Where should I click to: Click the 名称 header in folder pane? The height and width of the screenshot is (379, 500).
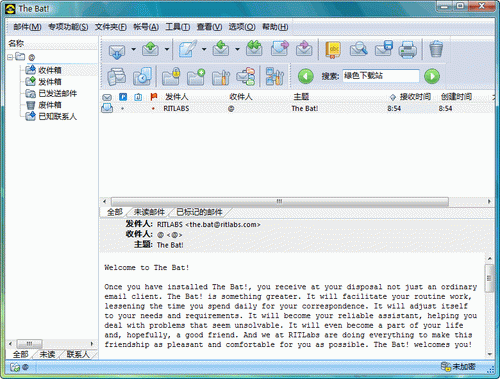(16, 43)
